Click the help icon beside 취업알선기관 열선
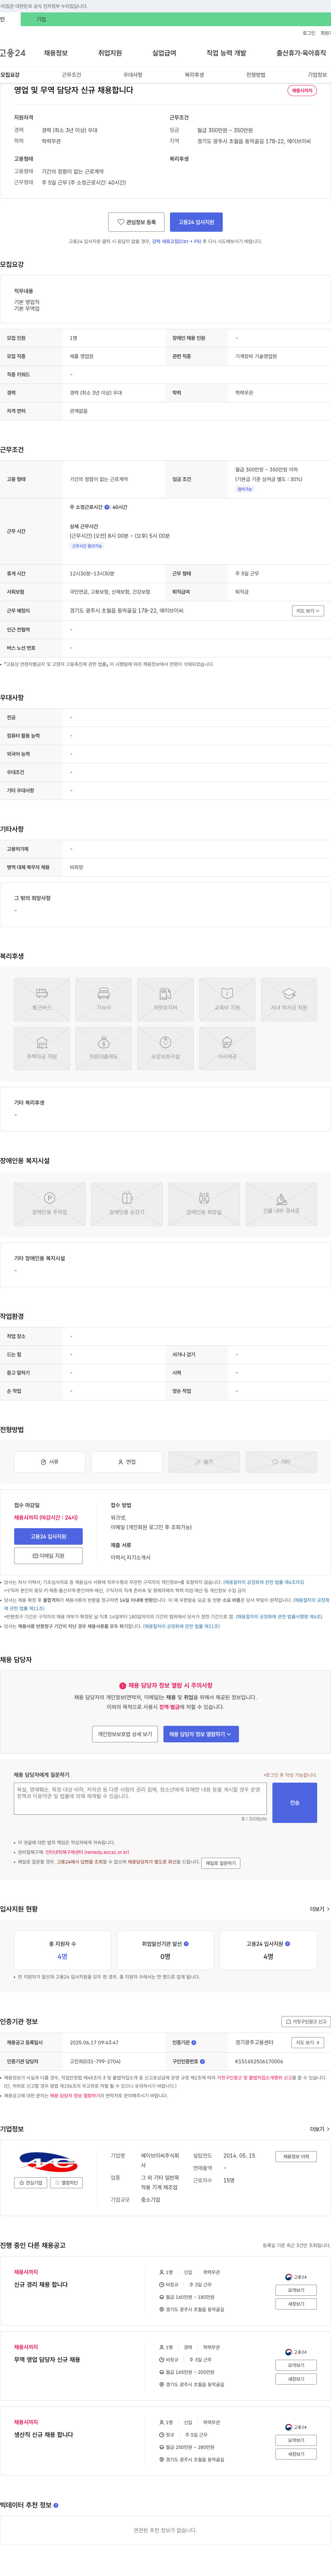Viewport: 331px width, 2576px height. point(186,1944)
